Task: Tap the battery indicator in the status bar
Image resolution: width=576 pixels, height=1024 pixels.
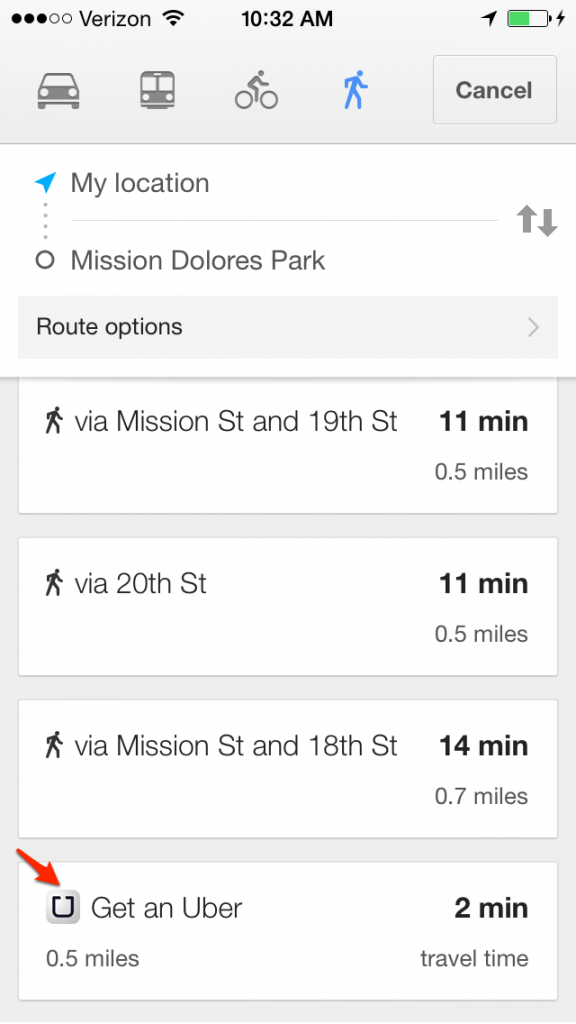Action: coord(528,18)
